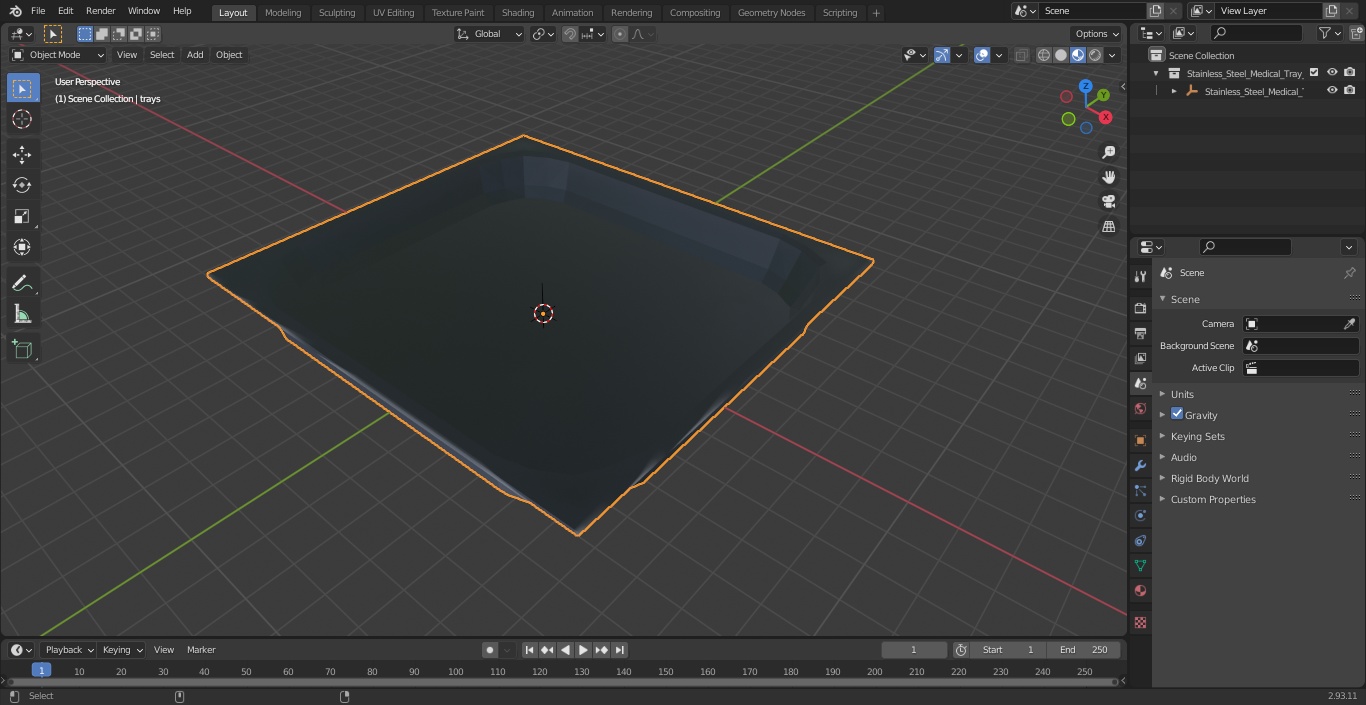Image resolution: width=1366 pixels, height=705 pixels.
Task: Switch to Solid viewport shading
Action: 1061,55
